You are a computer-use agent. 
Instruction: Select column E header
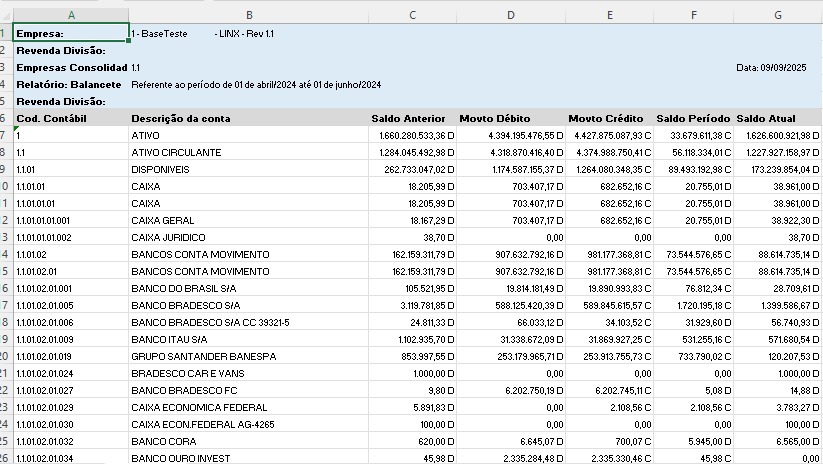click(609, 15)
